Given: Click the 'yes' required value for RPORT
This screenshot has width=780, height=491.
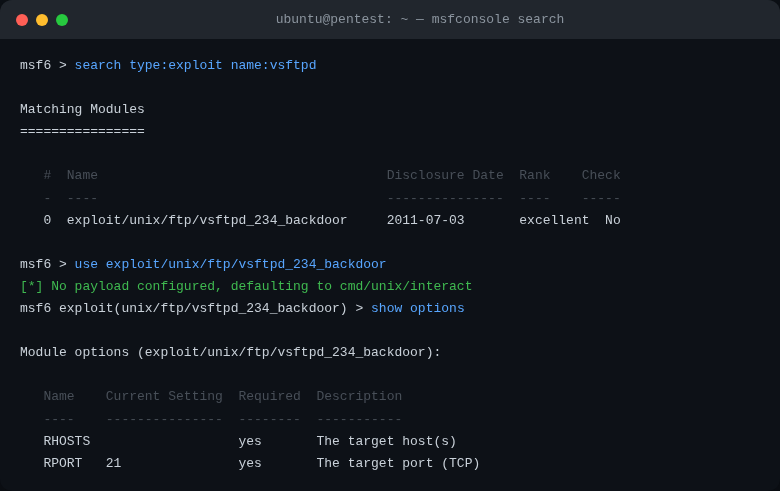Looking at the screenshot, I should [250, 463].
